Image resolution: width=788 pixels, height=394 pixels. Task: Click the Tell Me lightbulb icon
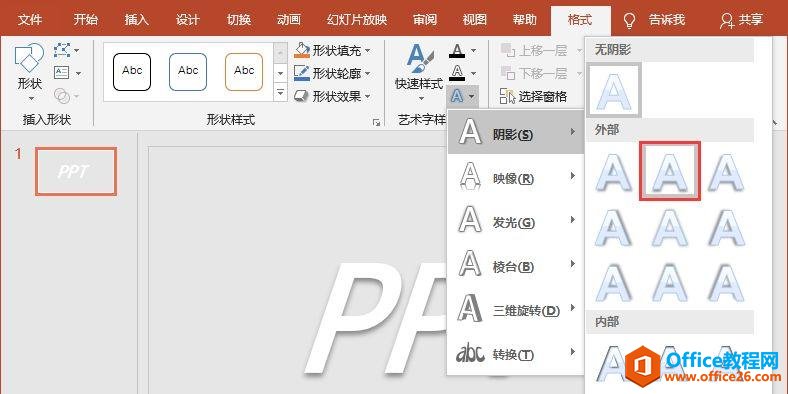629,20
